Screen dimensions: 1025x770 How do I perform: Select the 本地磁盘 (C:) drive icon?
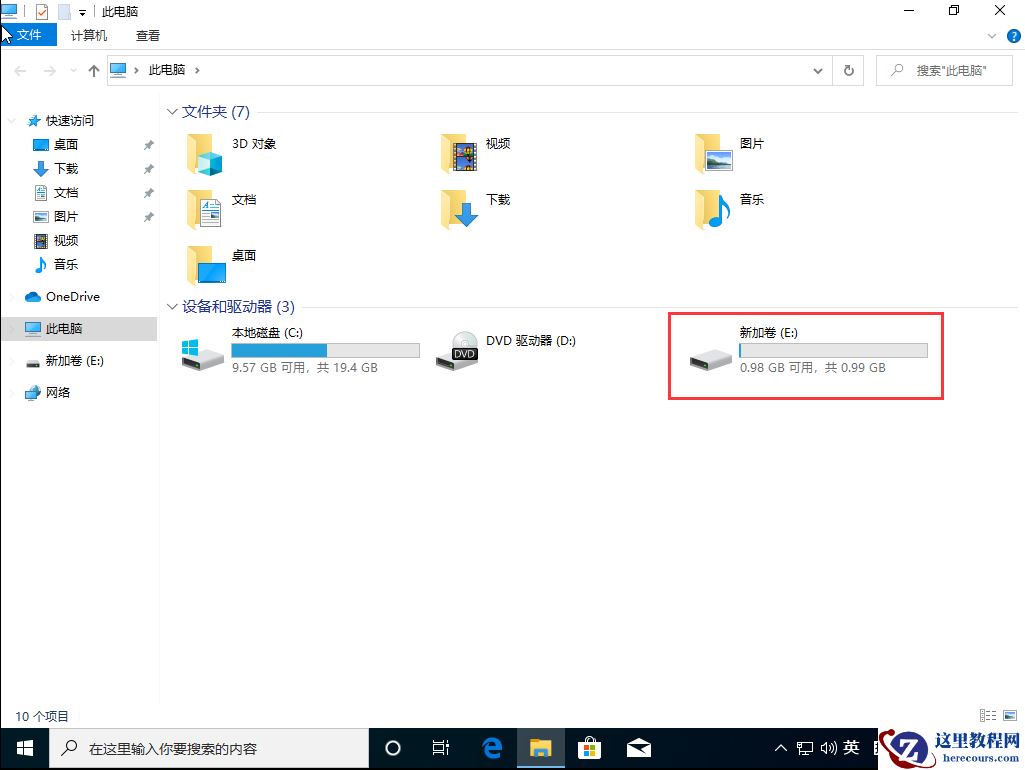(200, 351)
